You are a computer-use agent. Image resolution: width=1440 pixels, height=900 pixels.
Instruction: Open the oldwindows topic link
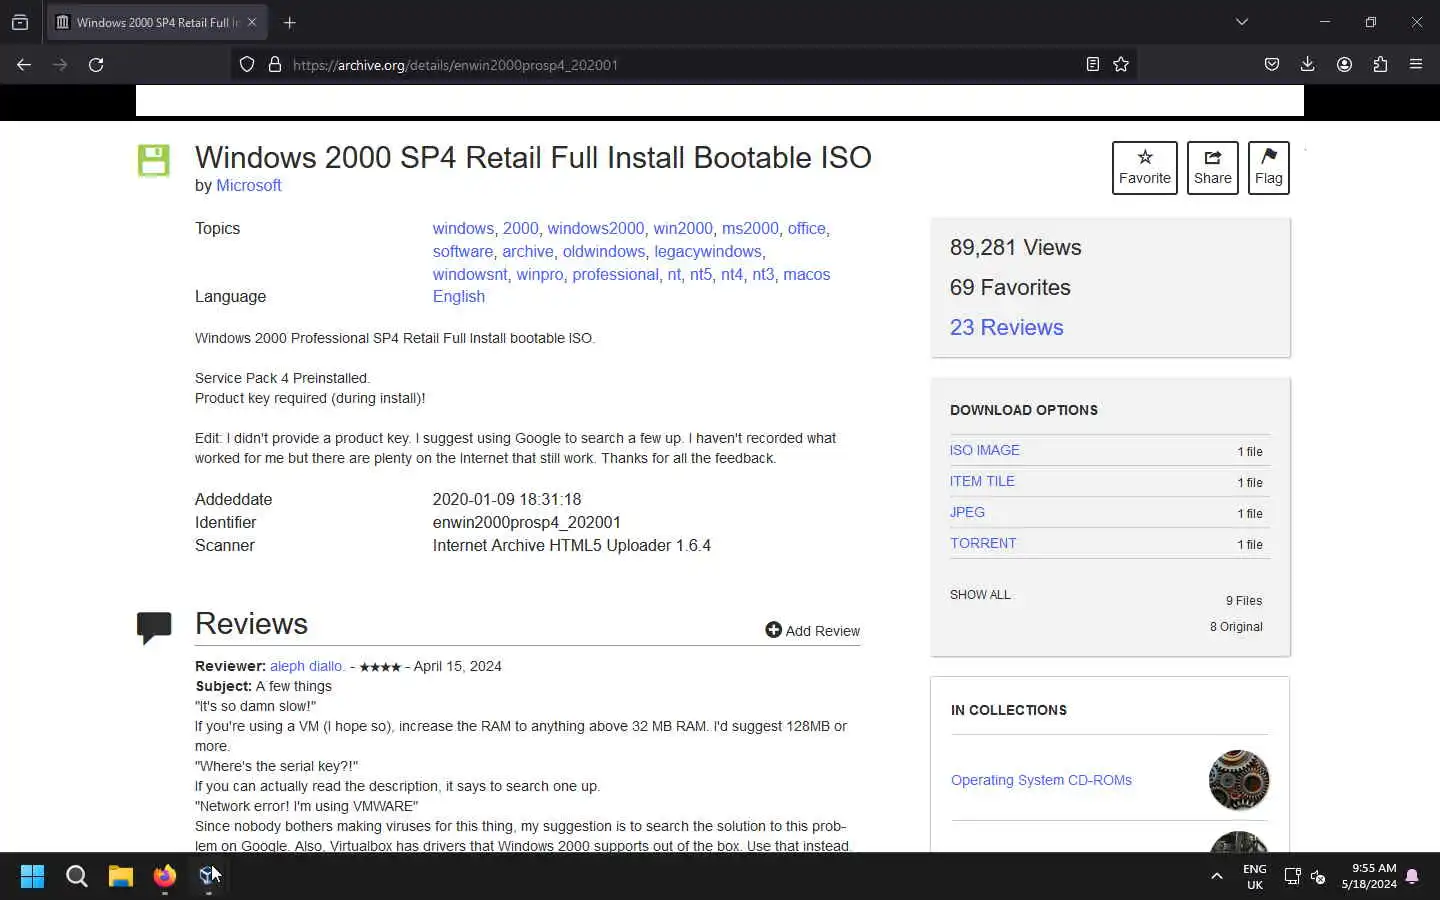click(604, 251)
